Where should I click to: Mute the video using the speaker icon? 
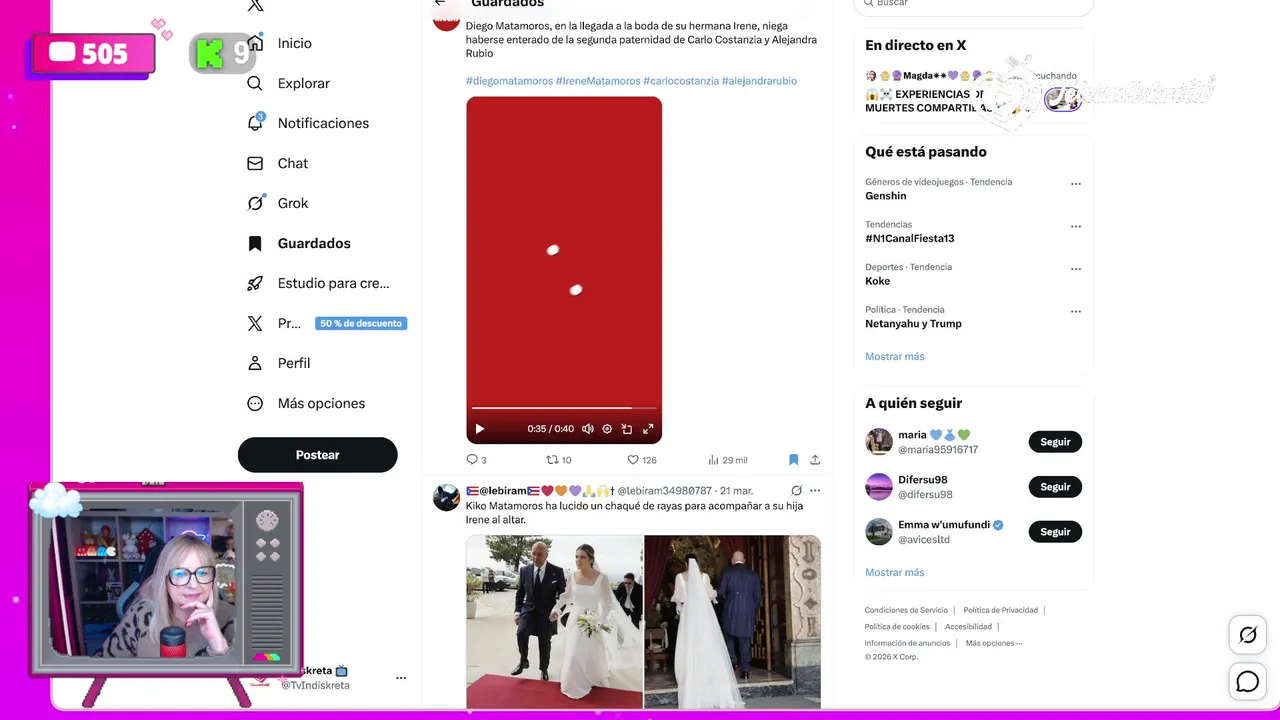pyautogui.click(x=588, y=429)
